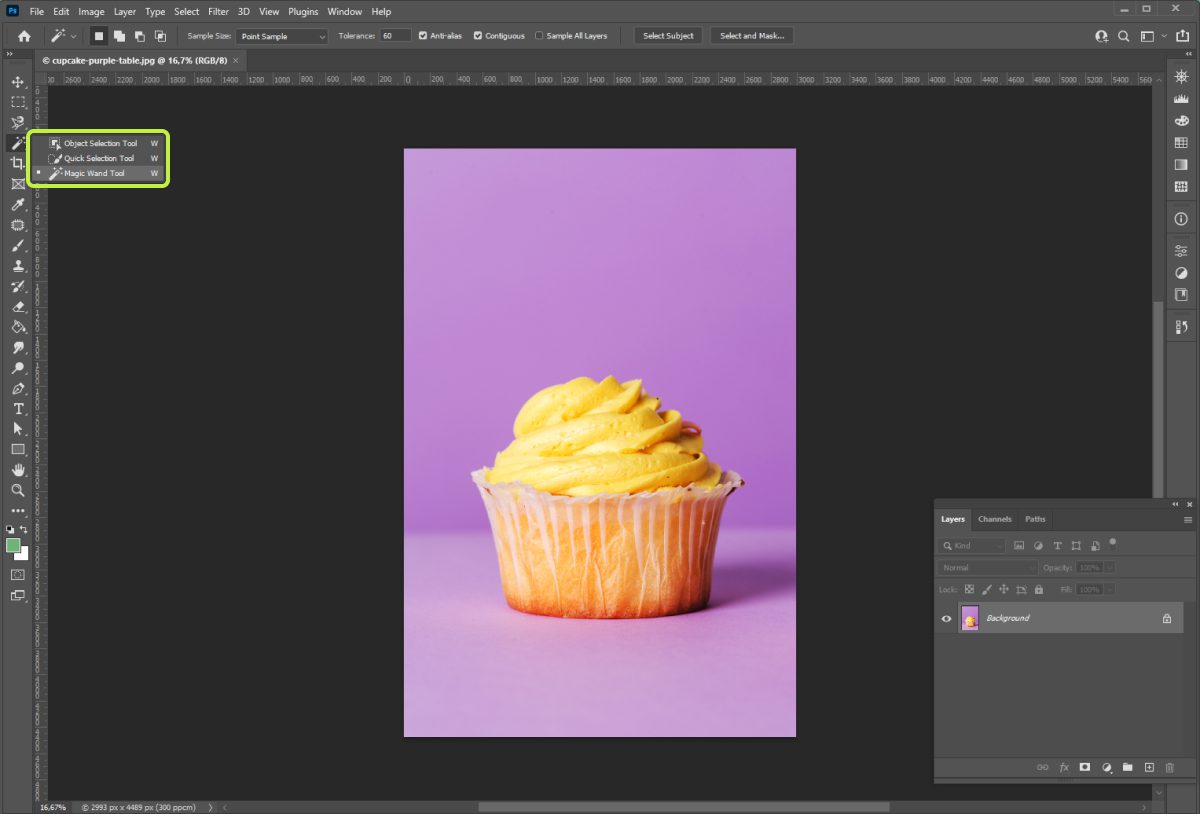Click Add to selection mode icon

coord(119,36)
